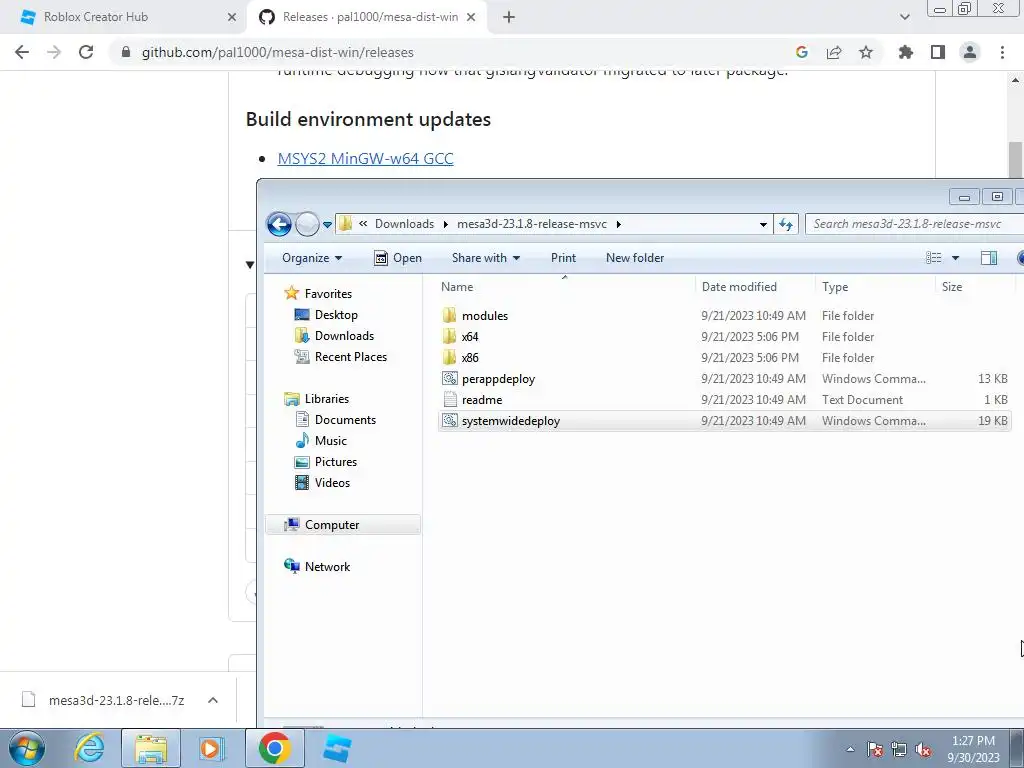The height and width of the screenshot is (768, 1024).
Task: Sort by Name column header
Action: click(x=565, y=287)
